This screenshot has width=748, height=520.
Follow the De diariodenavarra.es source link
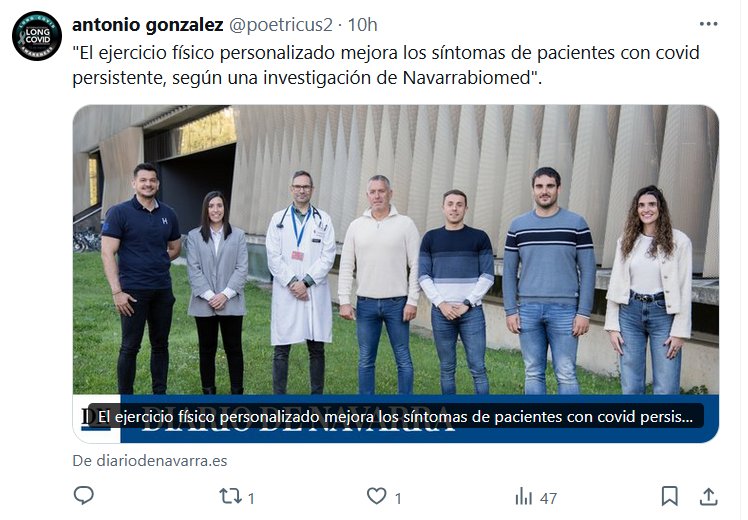tap(149, 461)
